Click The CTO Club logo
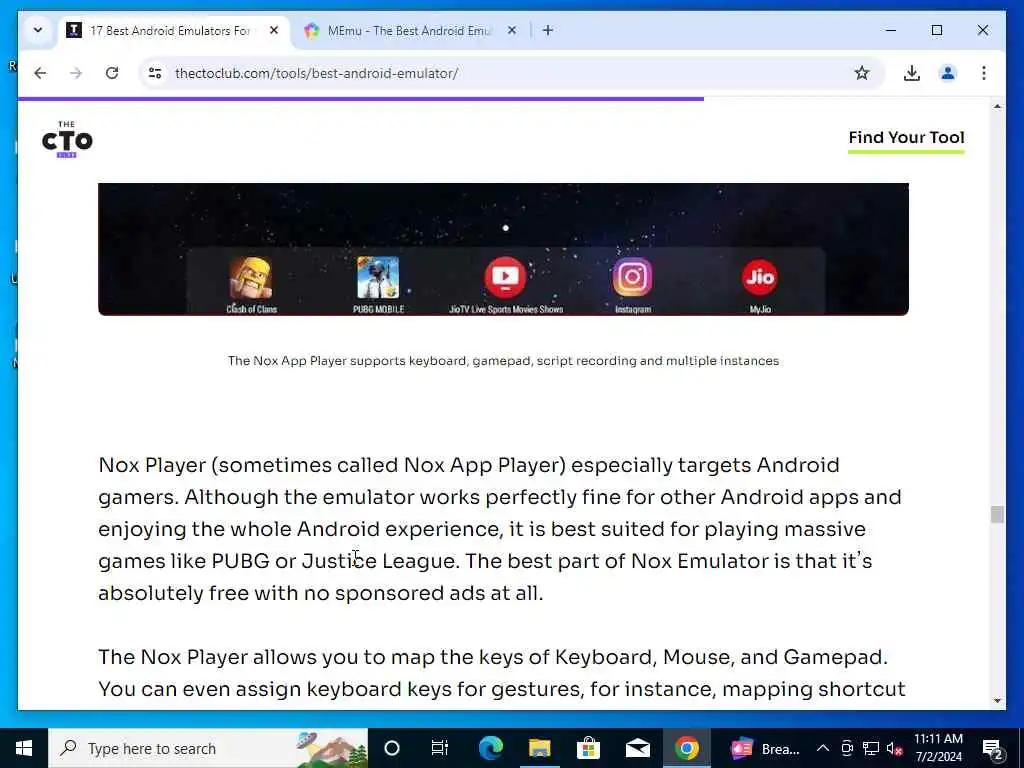Image resolution: width=1024 pixels, height=768 pixels. tap(67, 139)
